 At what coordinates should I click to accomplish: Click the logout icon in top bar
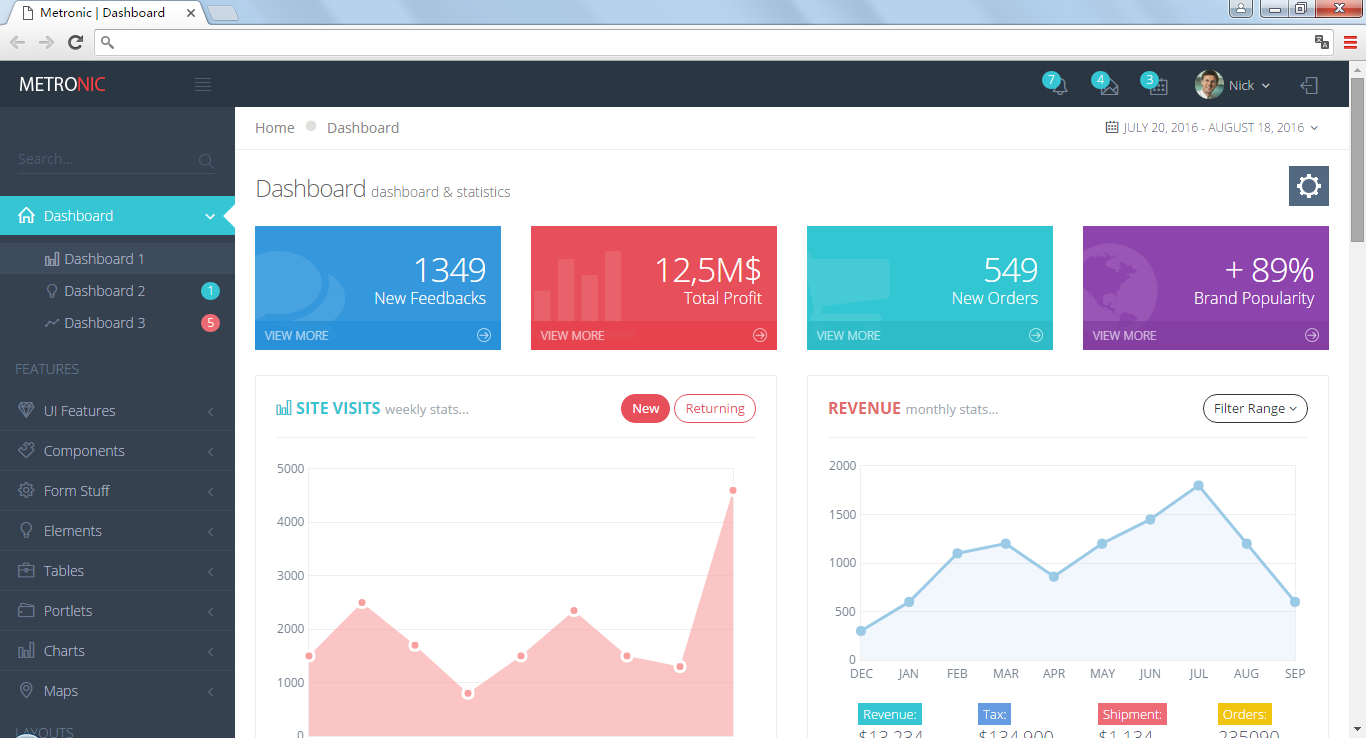(x=1309, y=86)
